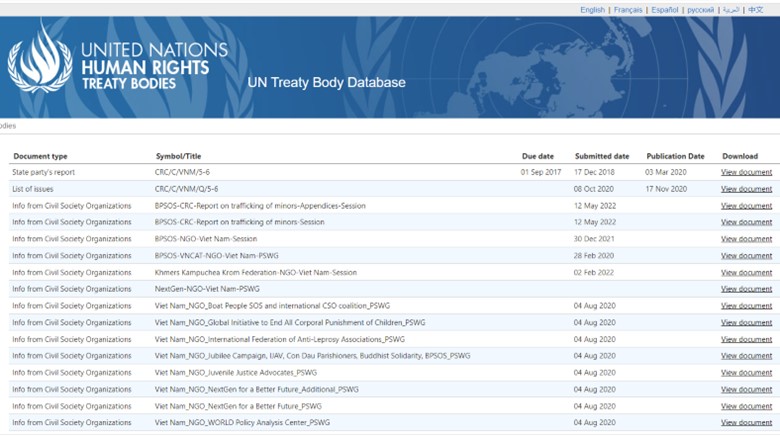View document for BPSOS-CRC-Report on trafficking of minors-Session
780x438 pixels.
coord(747,222)
